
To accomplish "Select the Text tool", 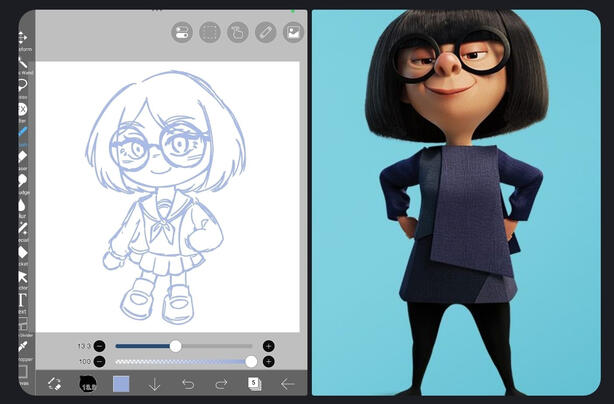I will [x=22, y=300].
